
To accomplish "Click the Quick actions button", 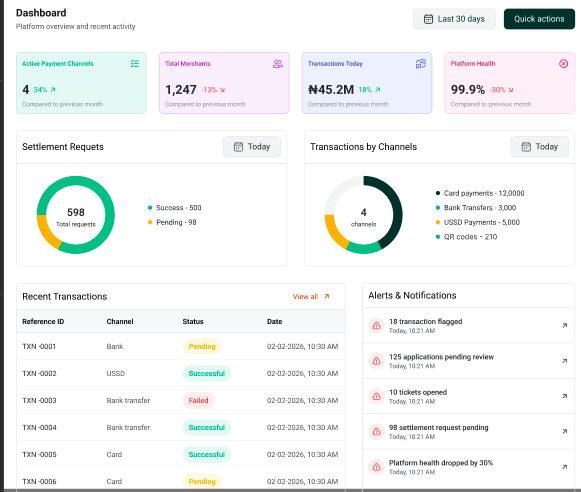I will (539, 19).
